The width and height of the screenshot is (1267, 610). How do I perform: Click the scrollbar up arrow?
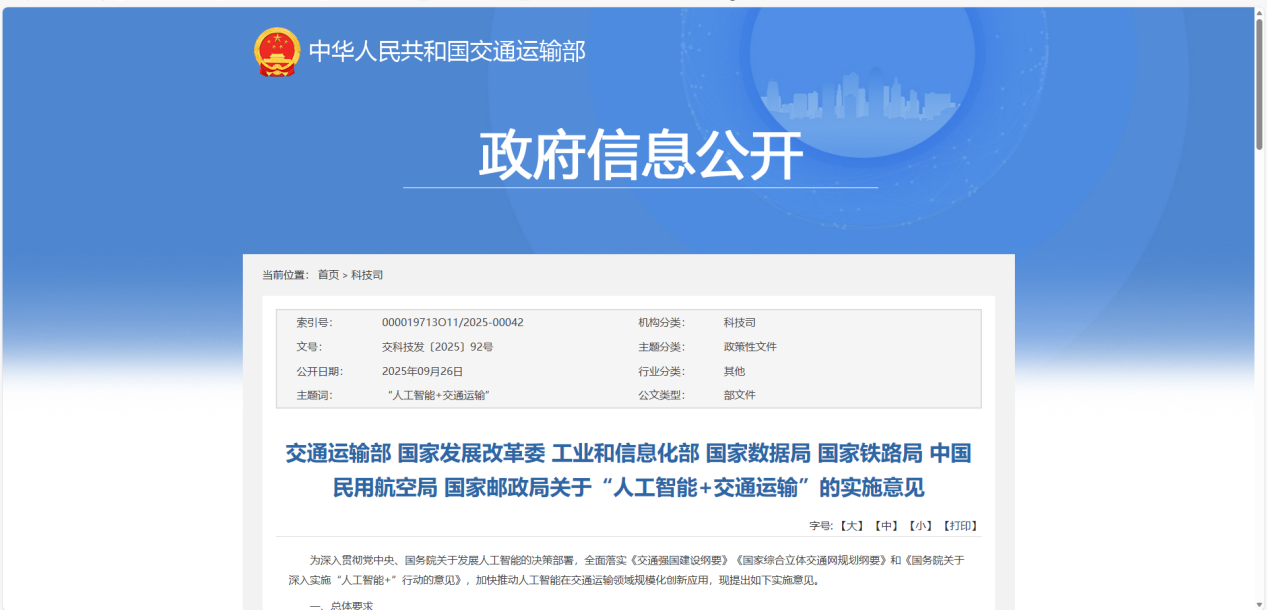click(1260, 12)
